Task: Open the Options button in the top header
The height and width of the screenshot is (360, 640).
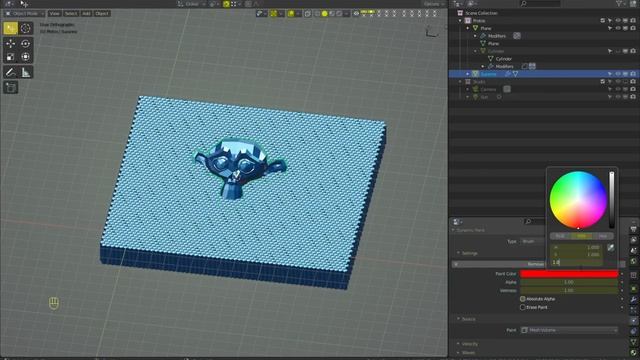Action: pos(433,4)
